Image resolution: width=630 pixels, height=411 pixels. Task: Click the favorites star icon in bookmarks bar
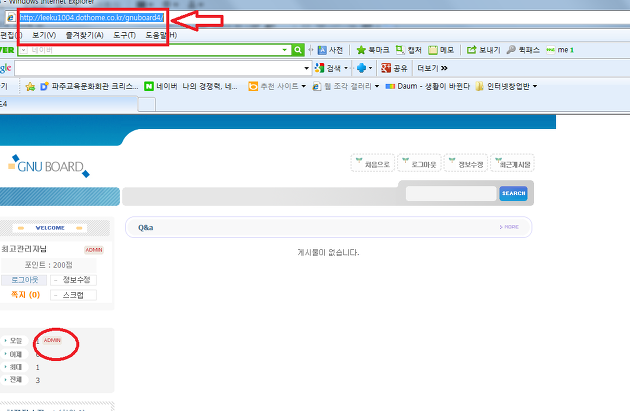click(x=30, y=86)
